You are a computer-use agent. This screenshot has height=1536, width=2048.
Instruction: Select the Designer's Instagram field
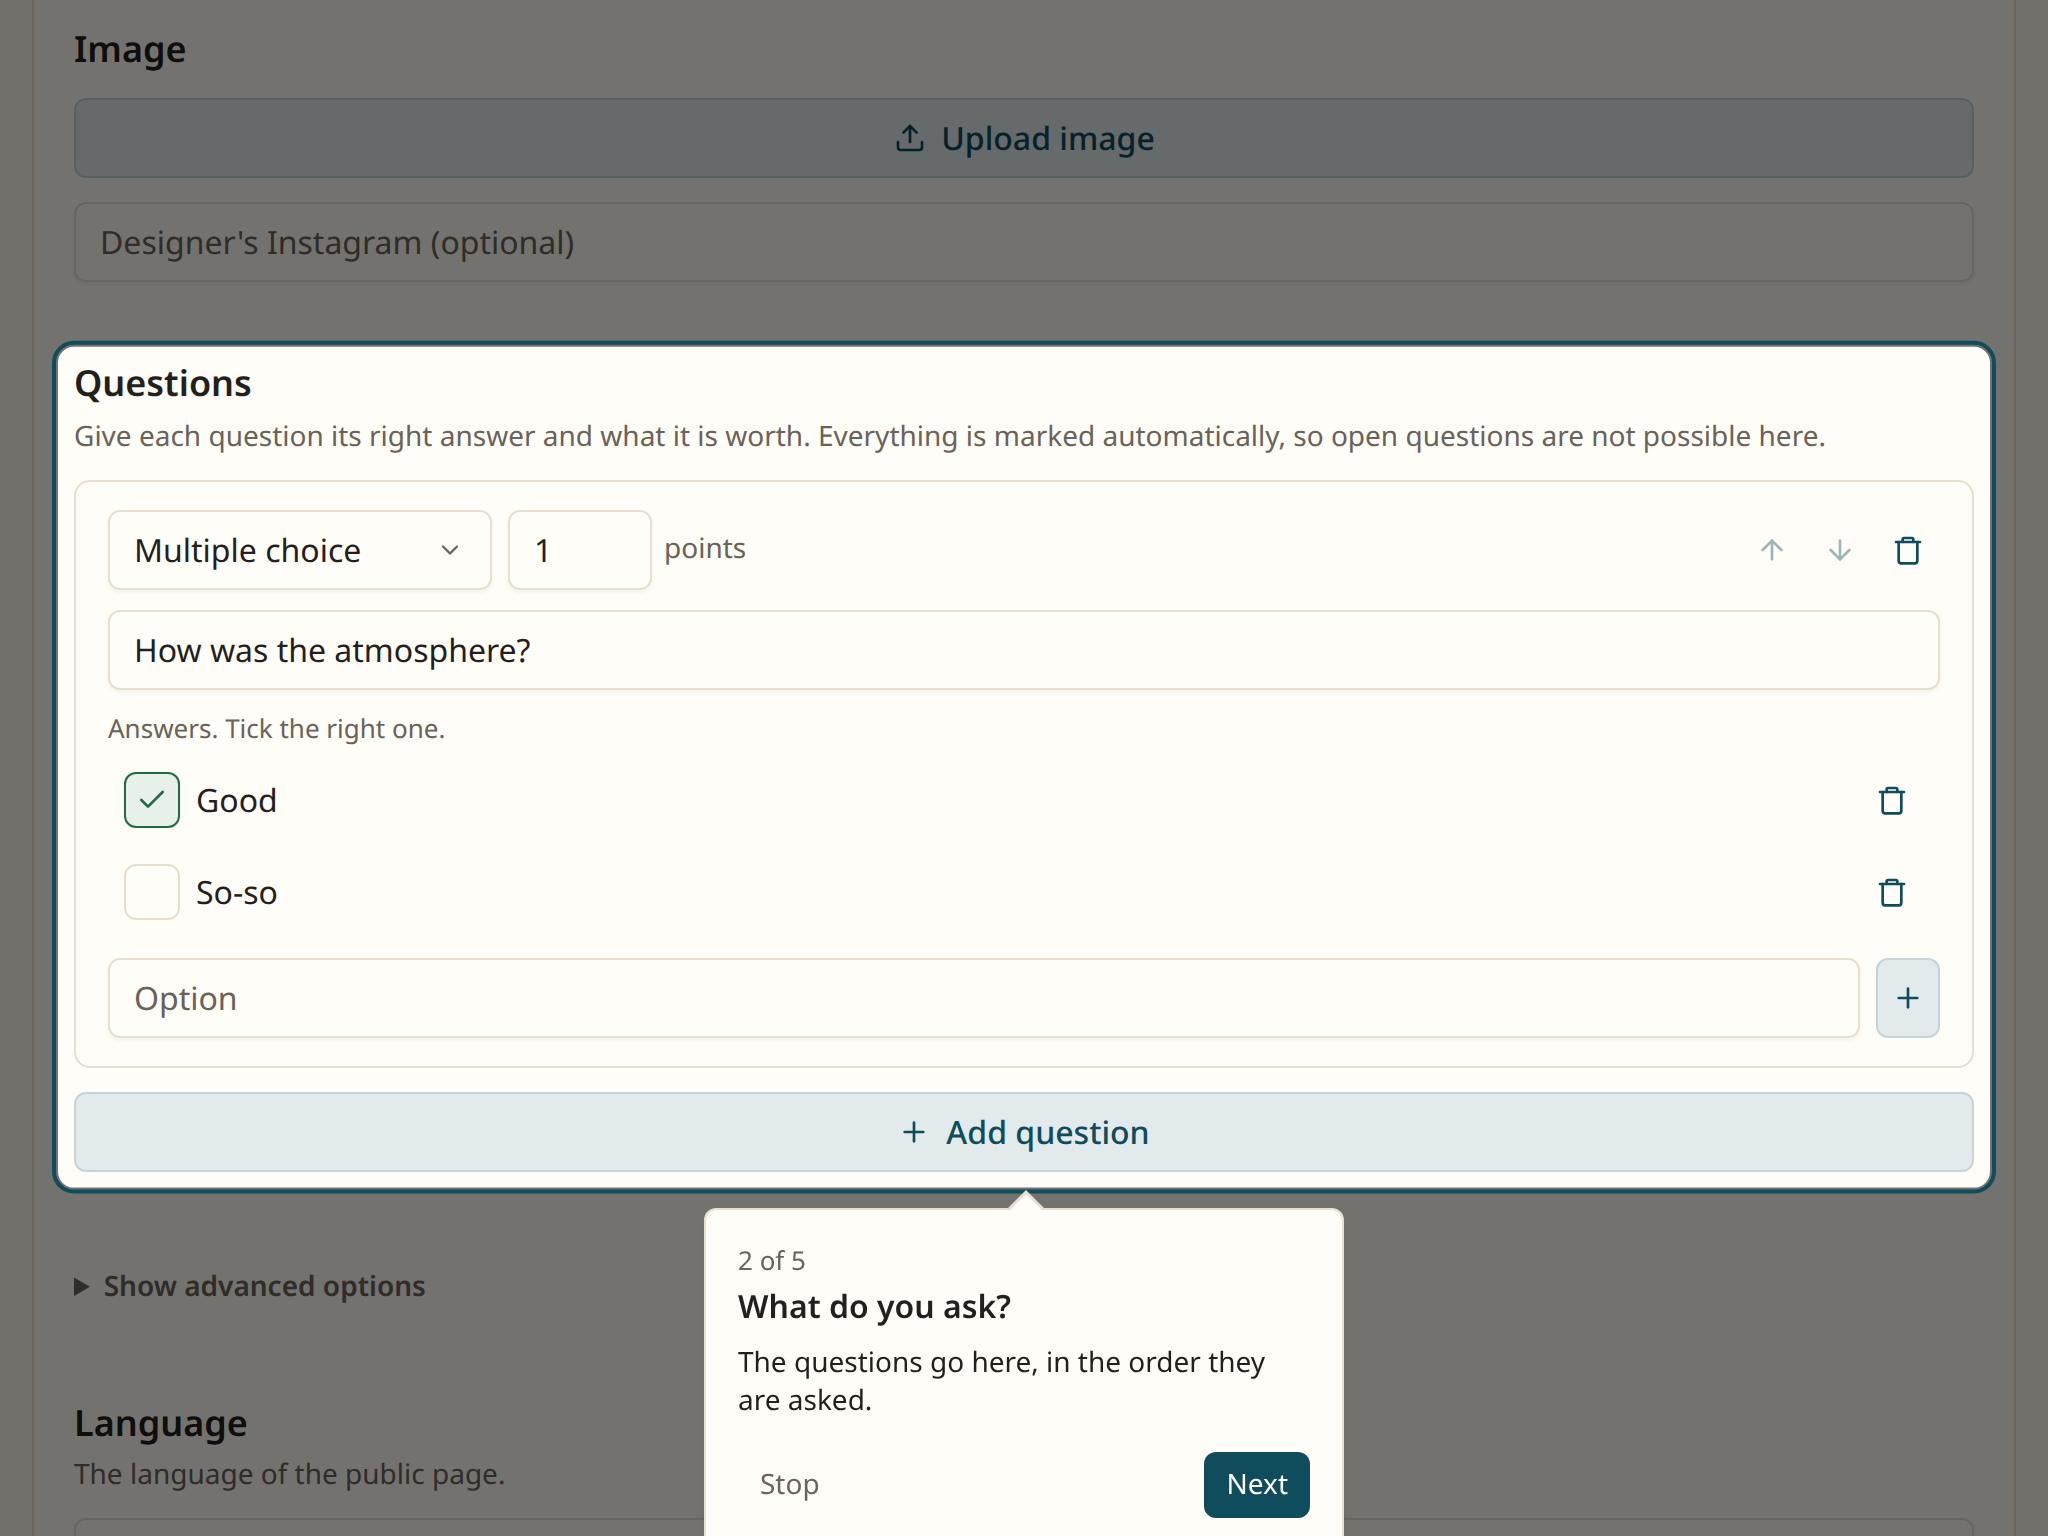[1024, 242]
